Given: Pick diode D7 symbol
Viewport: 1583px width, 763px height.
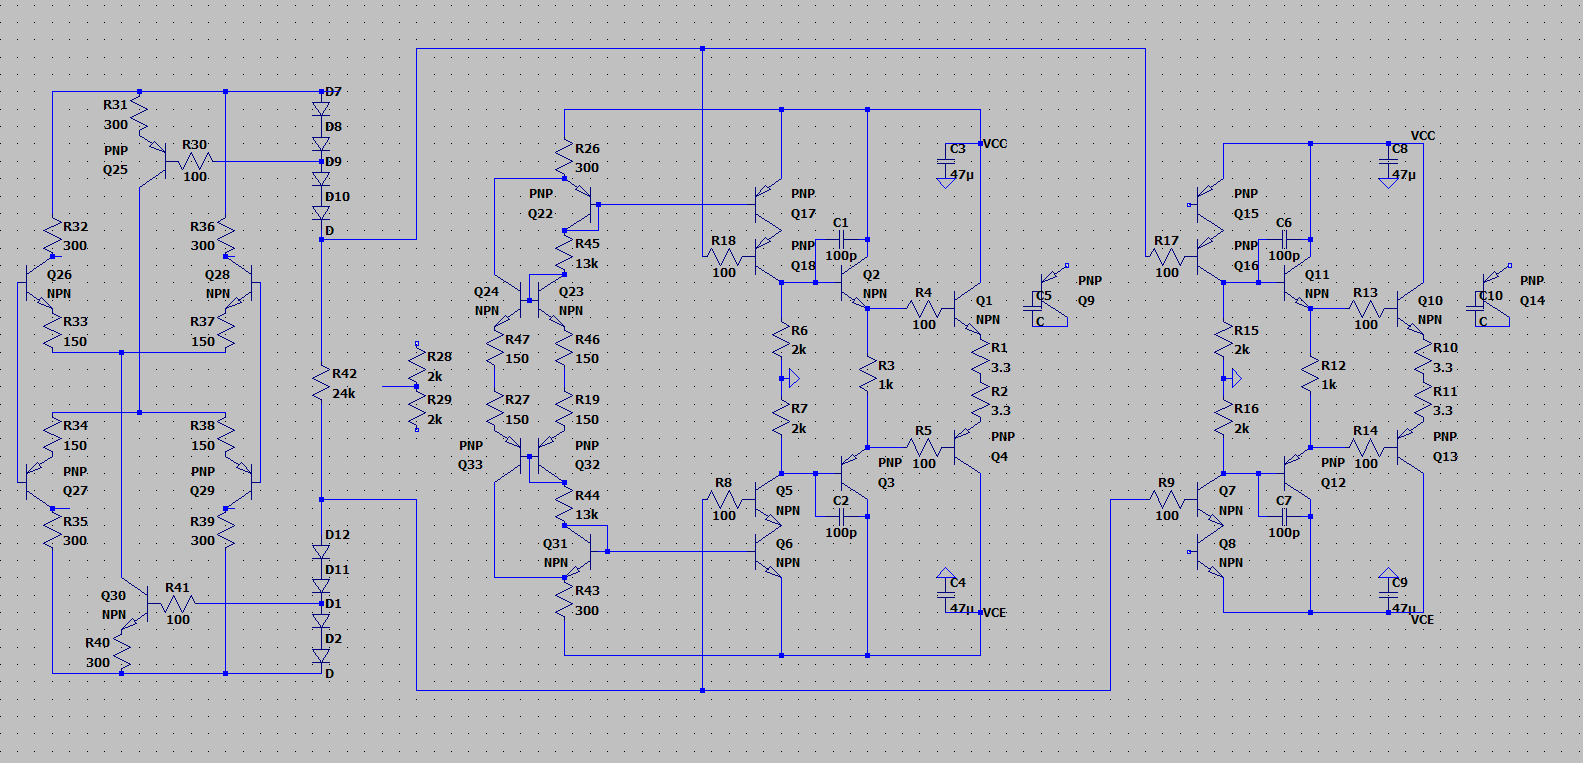Looking at the screenshot, I should [x=321, y=109].
